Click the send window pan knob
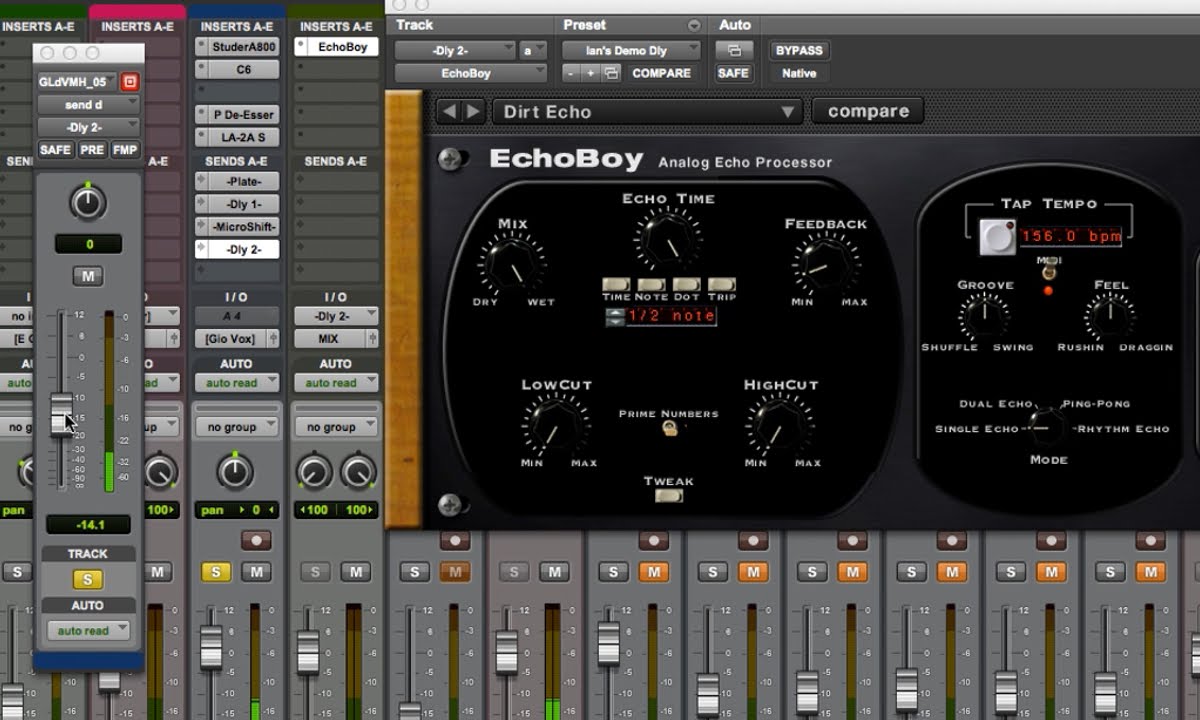The height and width of the screenshot is (720, 1200). pos(88,203)
